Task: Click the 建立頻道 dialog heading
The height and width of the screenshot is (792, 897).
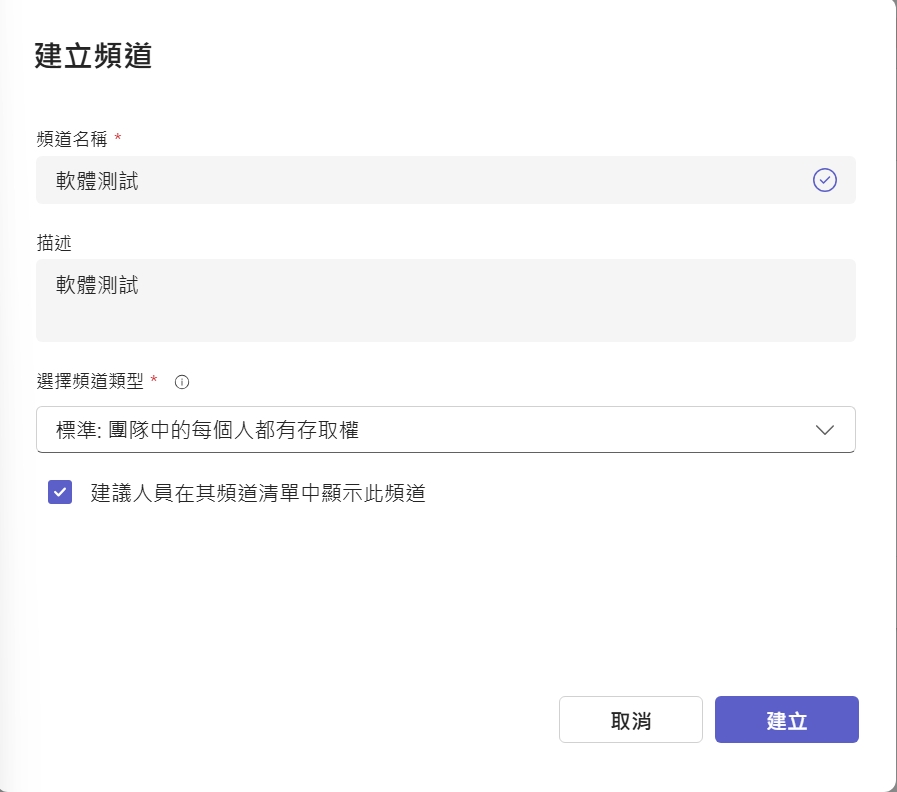Action: coord(93,56)
